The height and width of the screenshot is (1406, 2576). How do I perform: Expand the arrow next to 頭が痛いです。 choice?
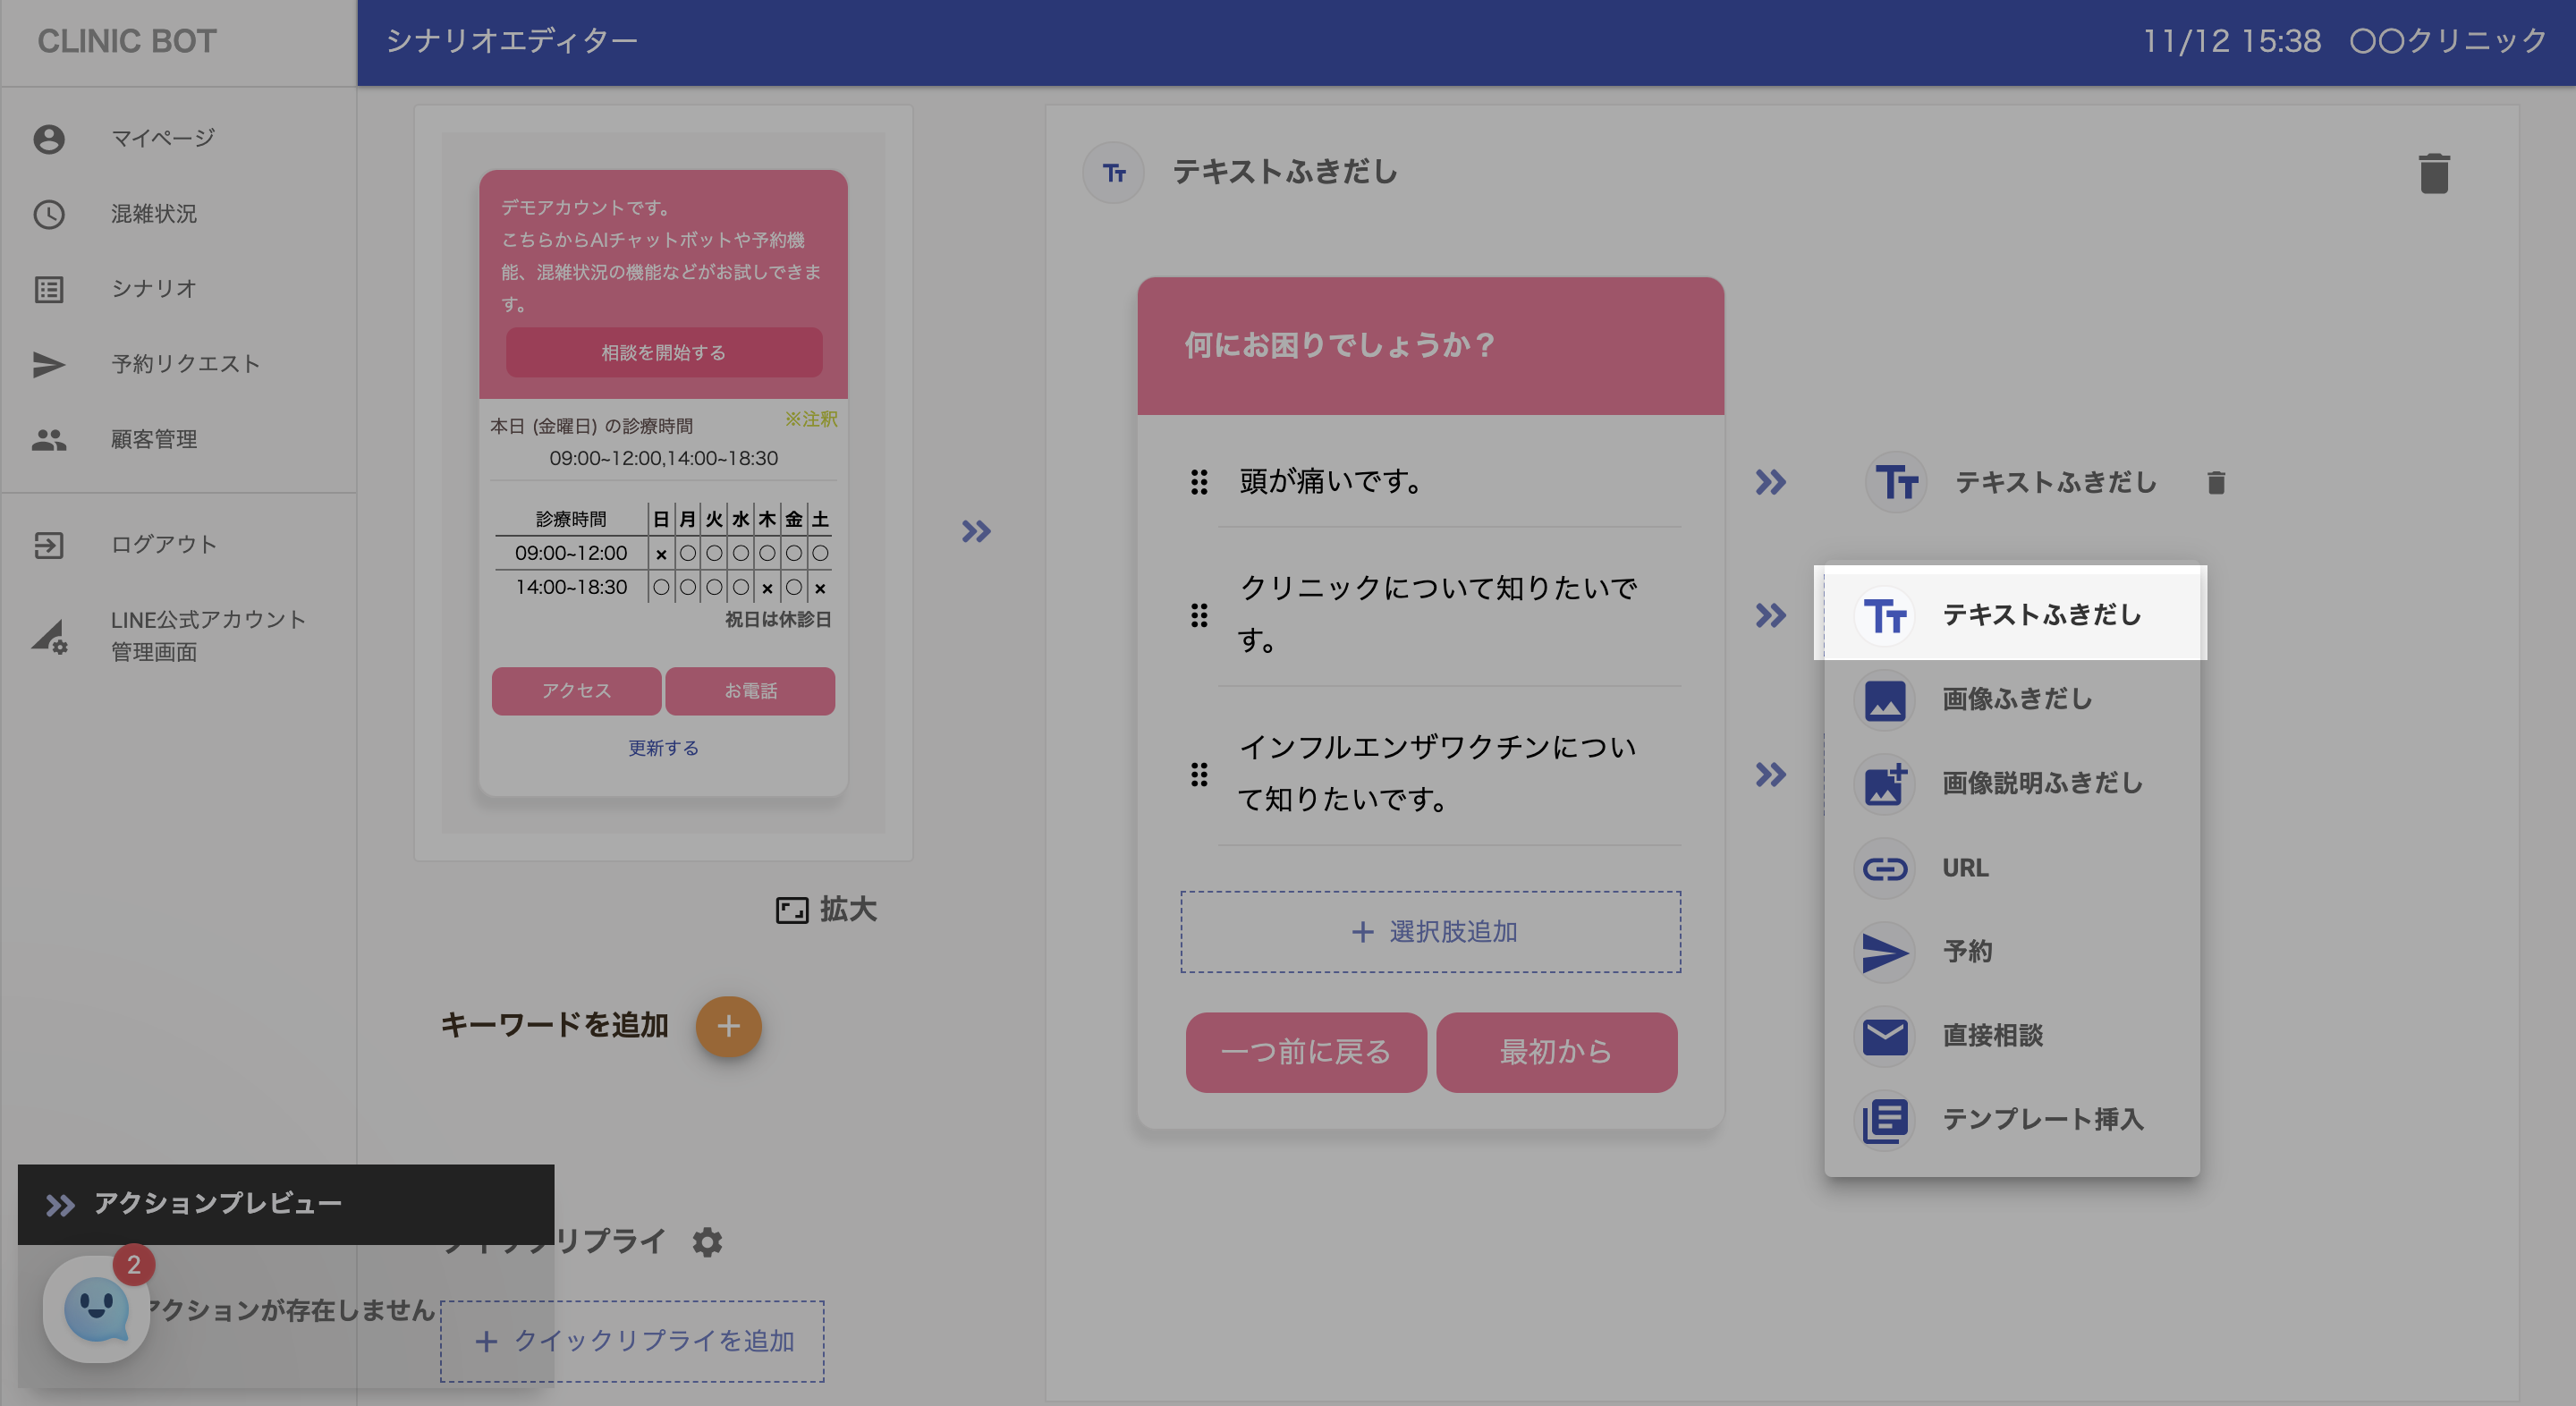click(x=1770, y=483)
